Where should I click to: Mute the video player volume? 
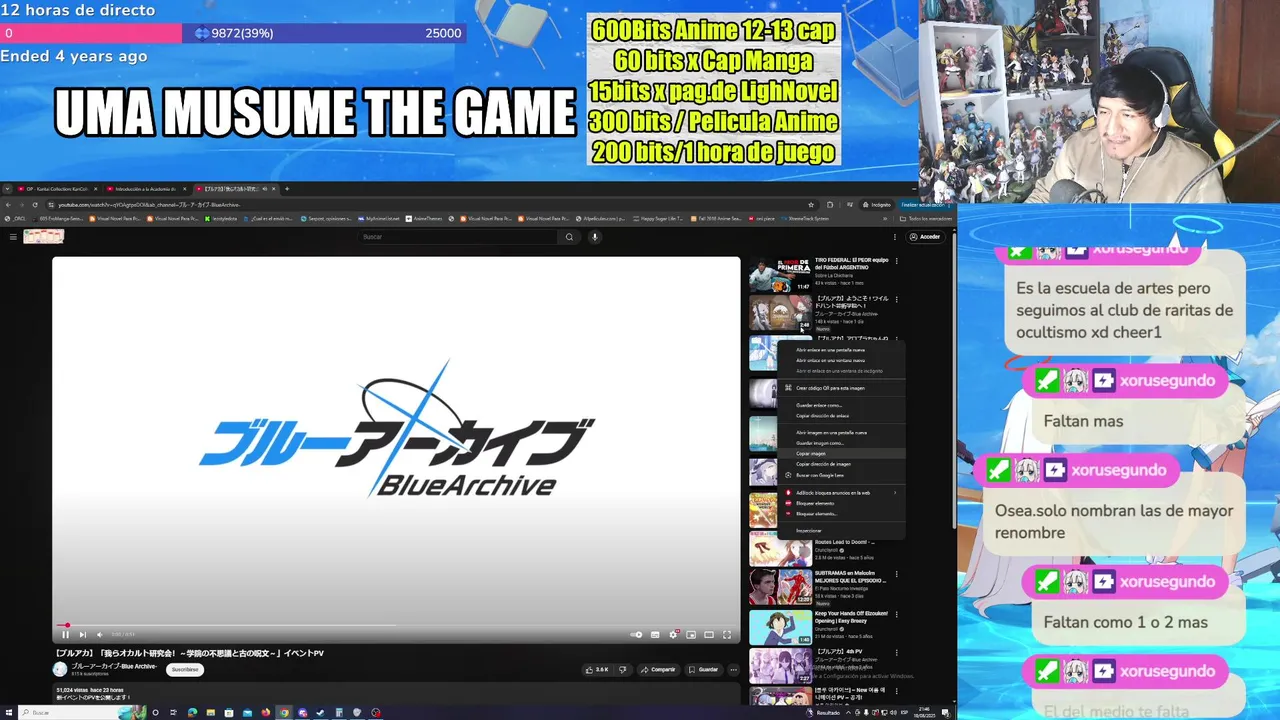tap(99, 634)
